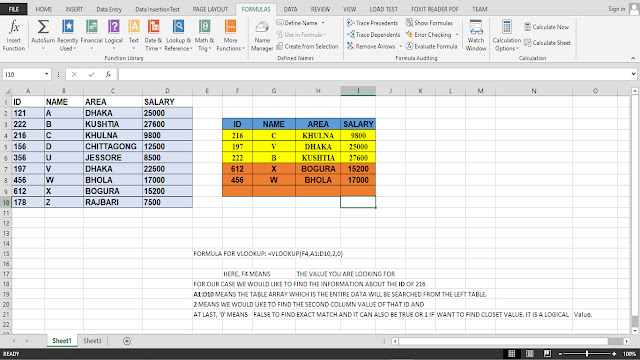This screenshot has height=360, width=640.
Task: Click Create from Selection
Action: click(307, 47)
